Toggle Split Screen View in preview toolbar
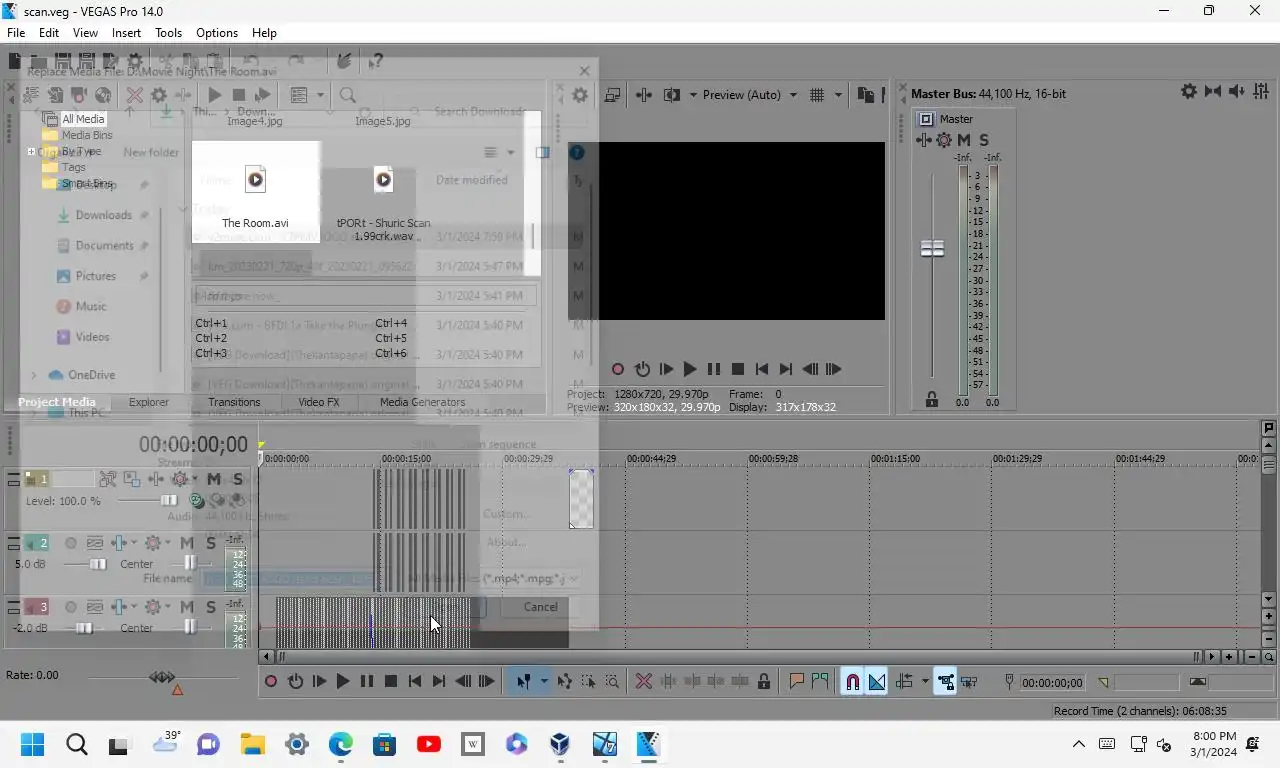 (672, 95)
